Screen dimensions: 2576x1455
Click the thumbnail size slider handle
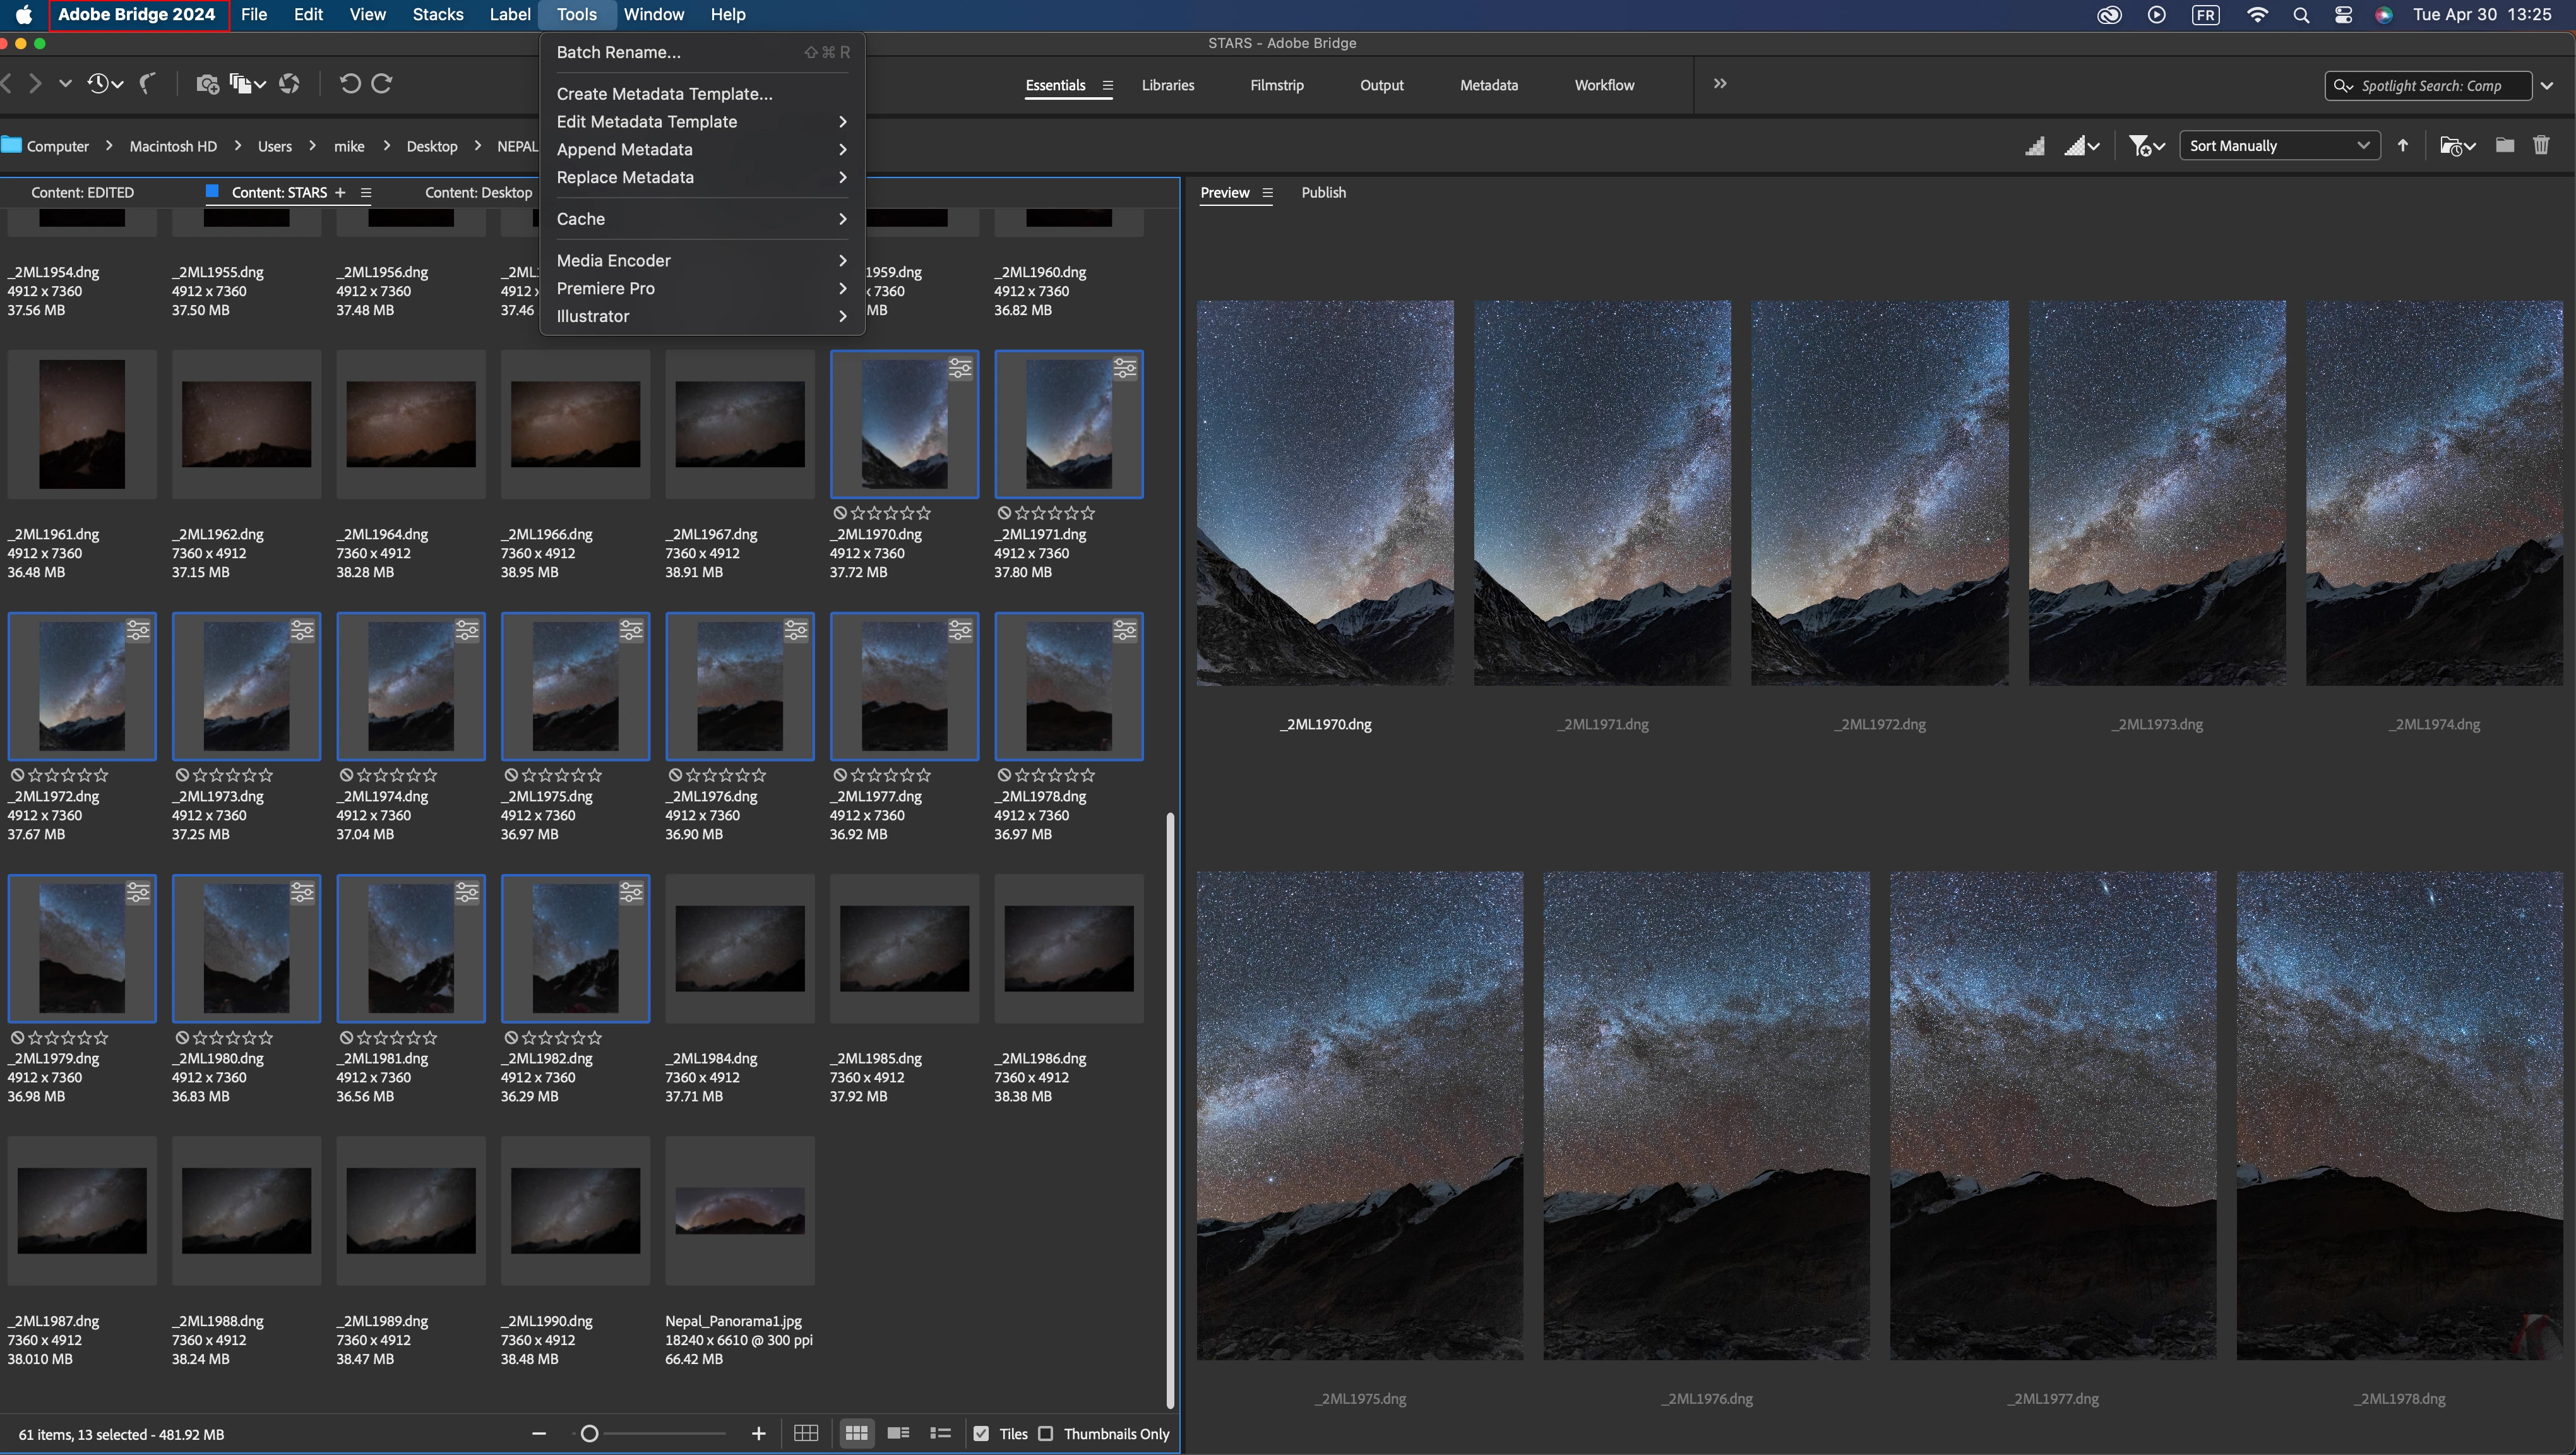(x=590, y=1433)
